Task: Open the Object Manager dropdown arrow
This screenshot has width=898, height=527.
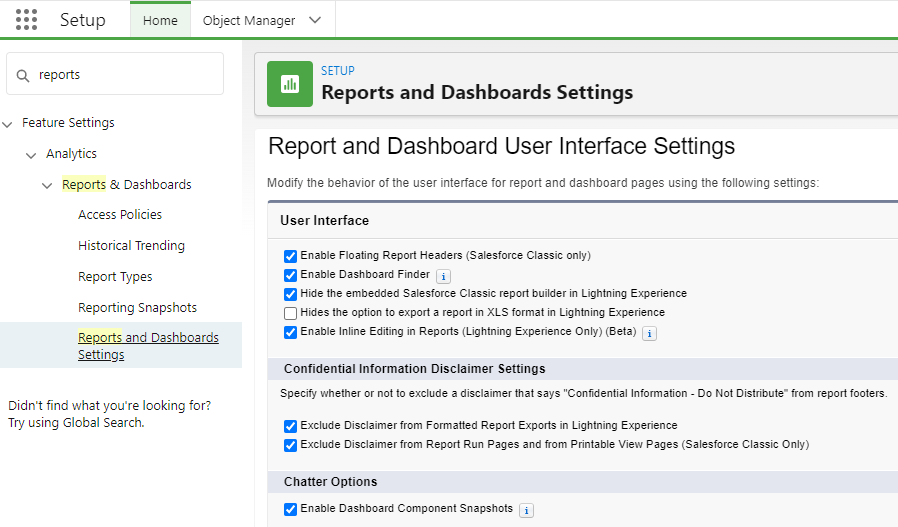Action: coord(315,20)
